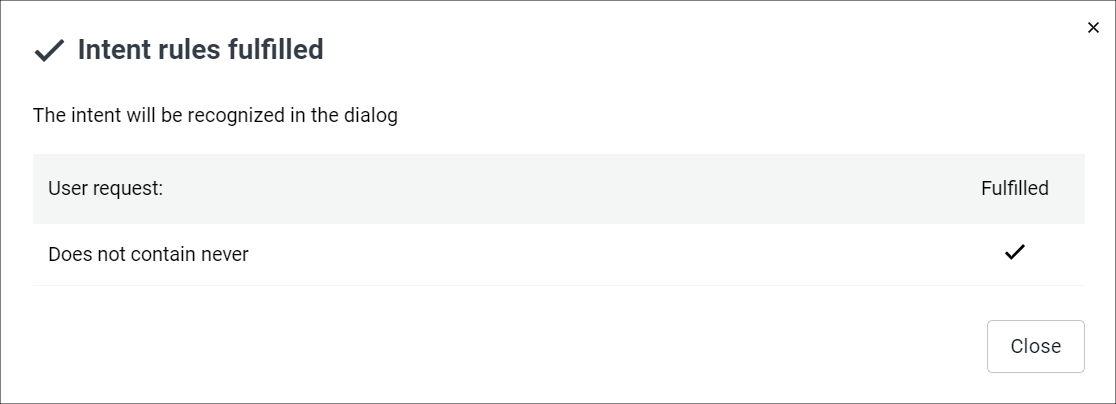Click the Close button
The image size is (1116, 404).
(1035, 346)
